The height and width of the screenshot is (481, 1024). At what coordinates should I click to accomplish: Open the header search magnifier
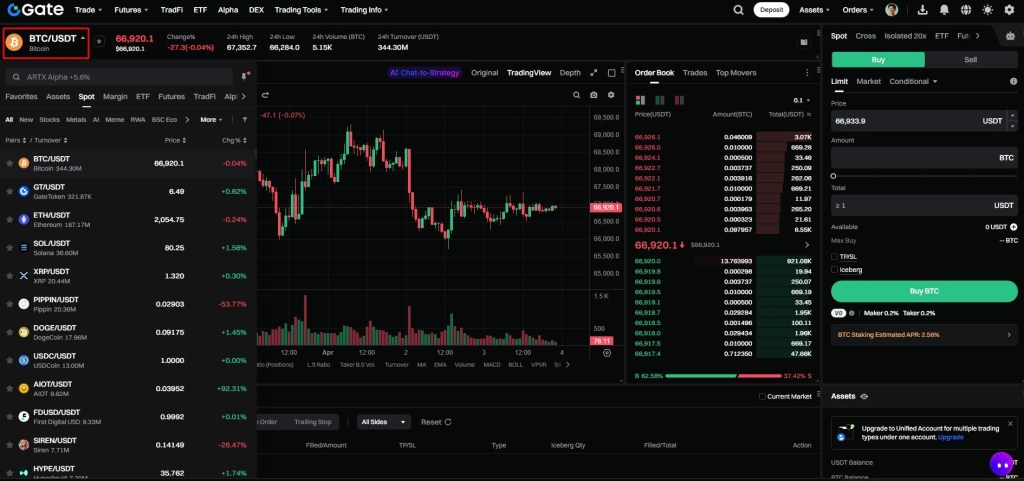click(739, 10)
